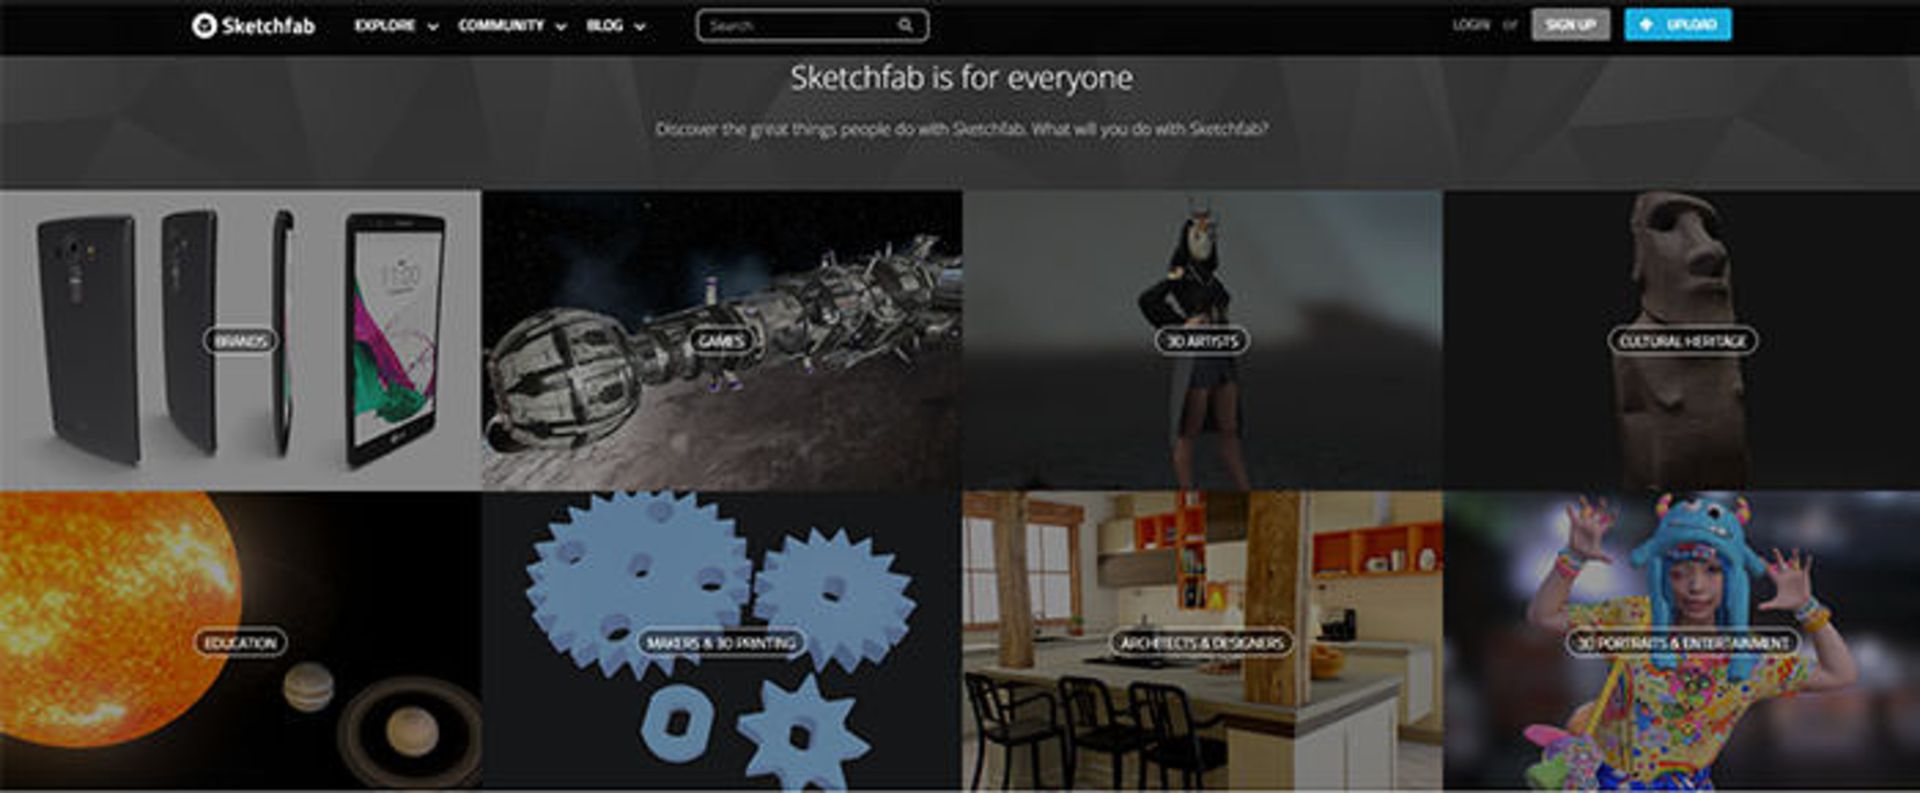The width and height of the screenshot is (1920, 793).
Task: Open the Community menu
Action: tap(501, 25)
